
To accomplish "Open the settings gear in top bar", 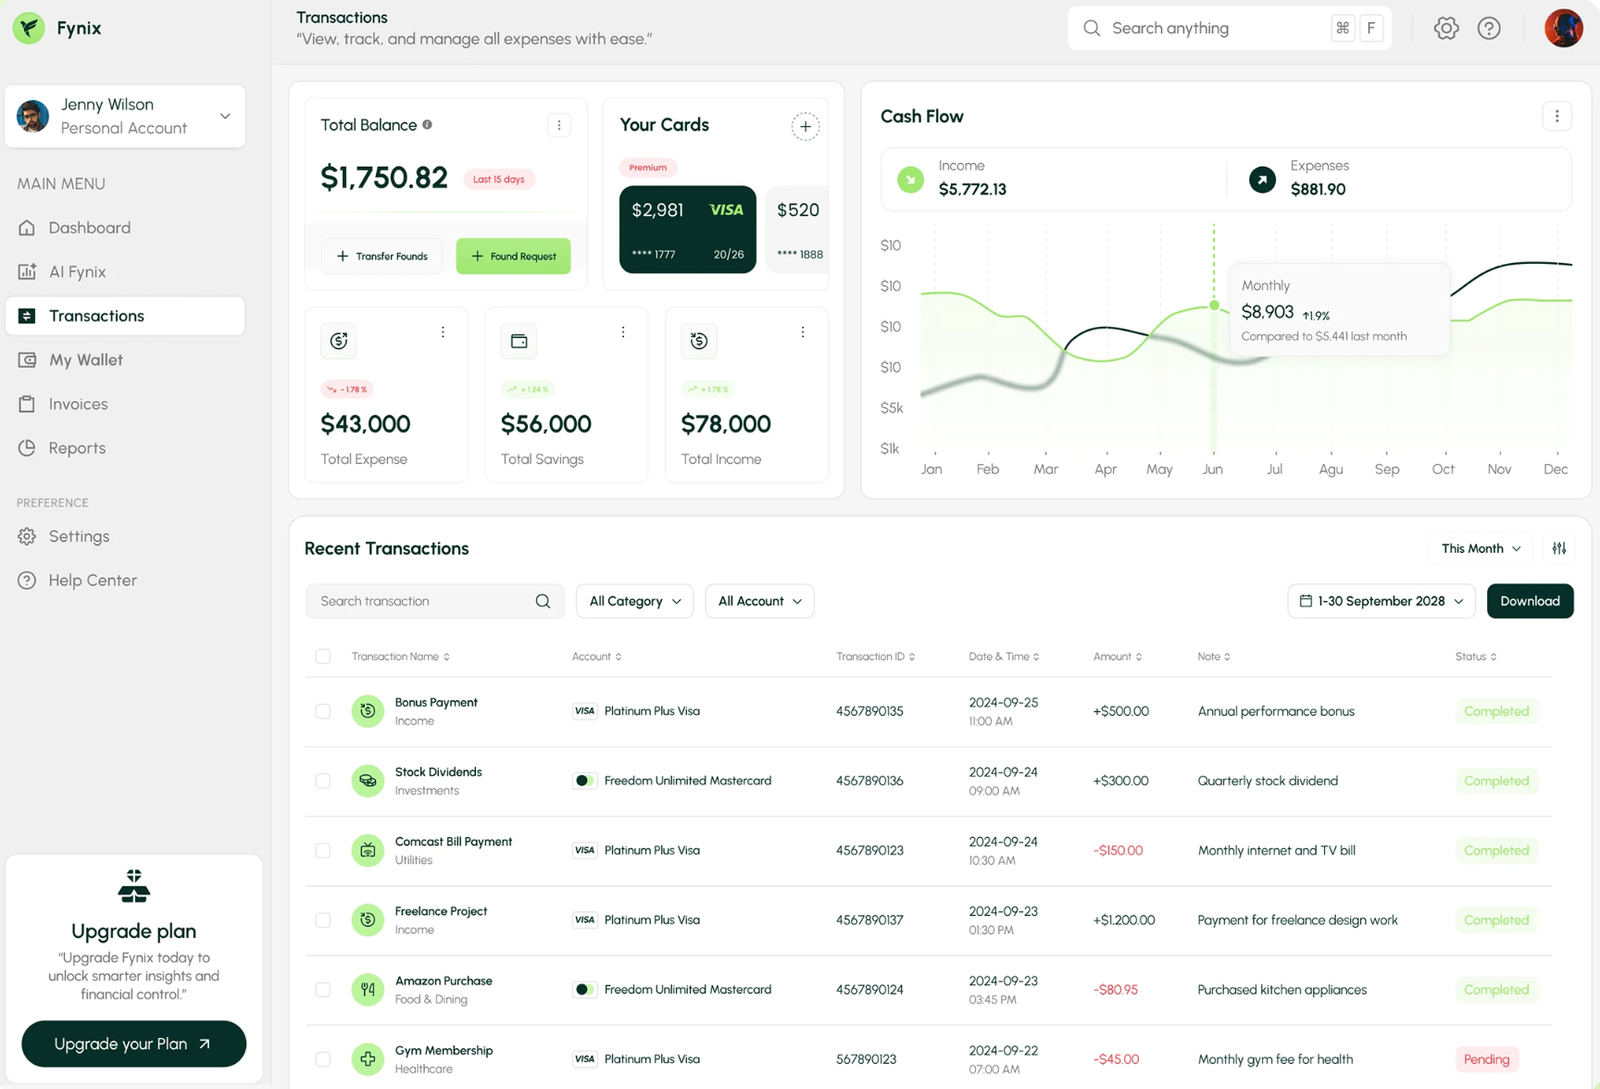I will (x=1446, y=28).
